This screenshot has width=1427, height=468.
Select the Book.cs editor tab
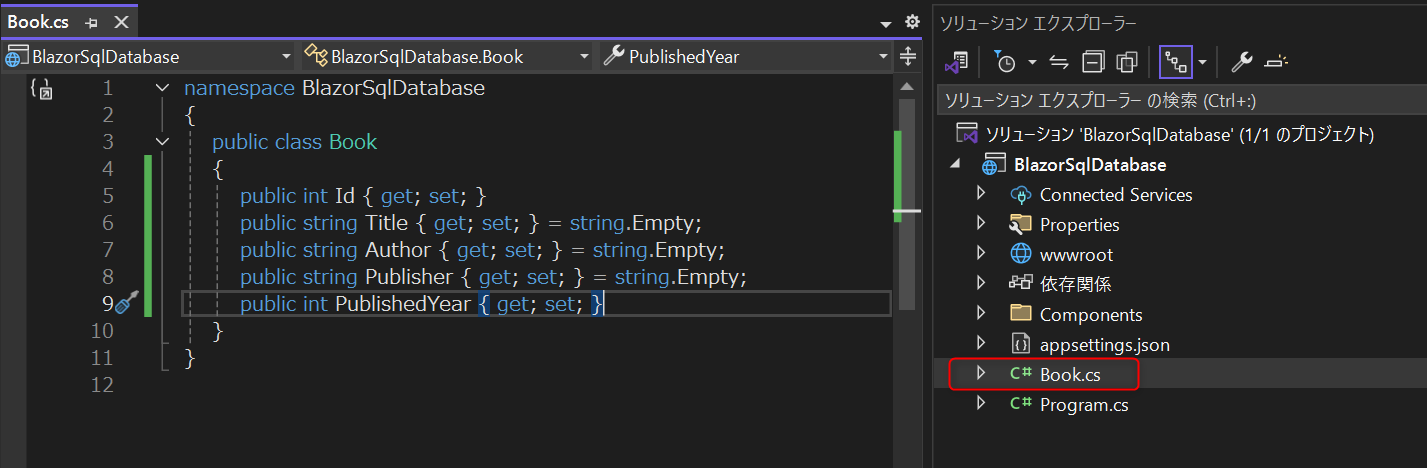38,22
